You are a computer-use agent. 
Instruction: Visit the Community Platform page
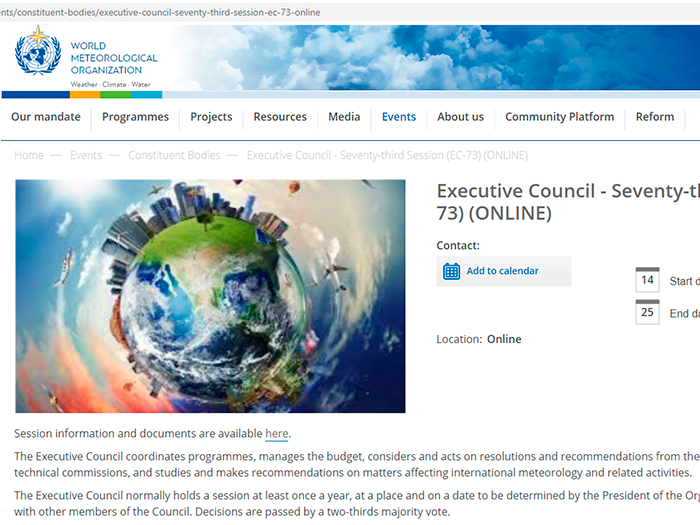tap(559, 117)
